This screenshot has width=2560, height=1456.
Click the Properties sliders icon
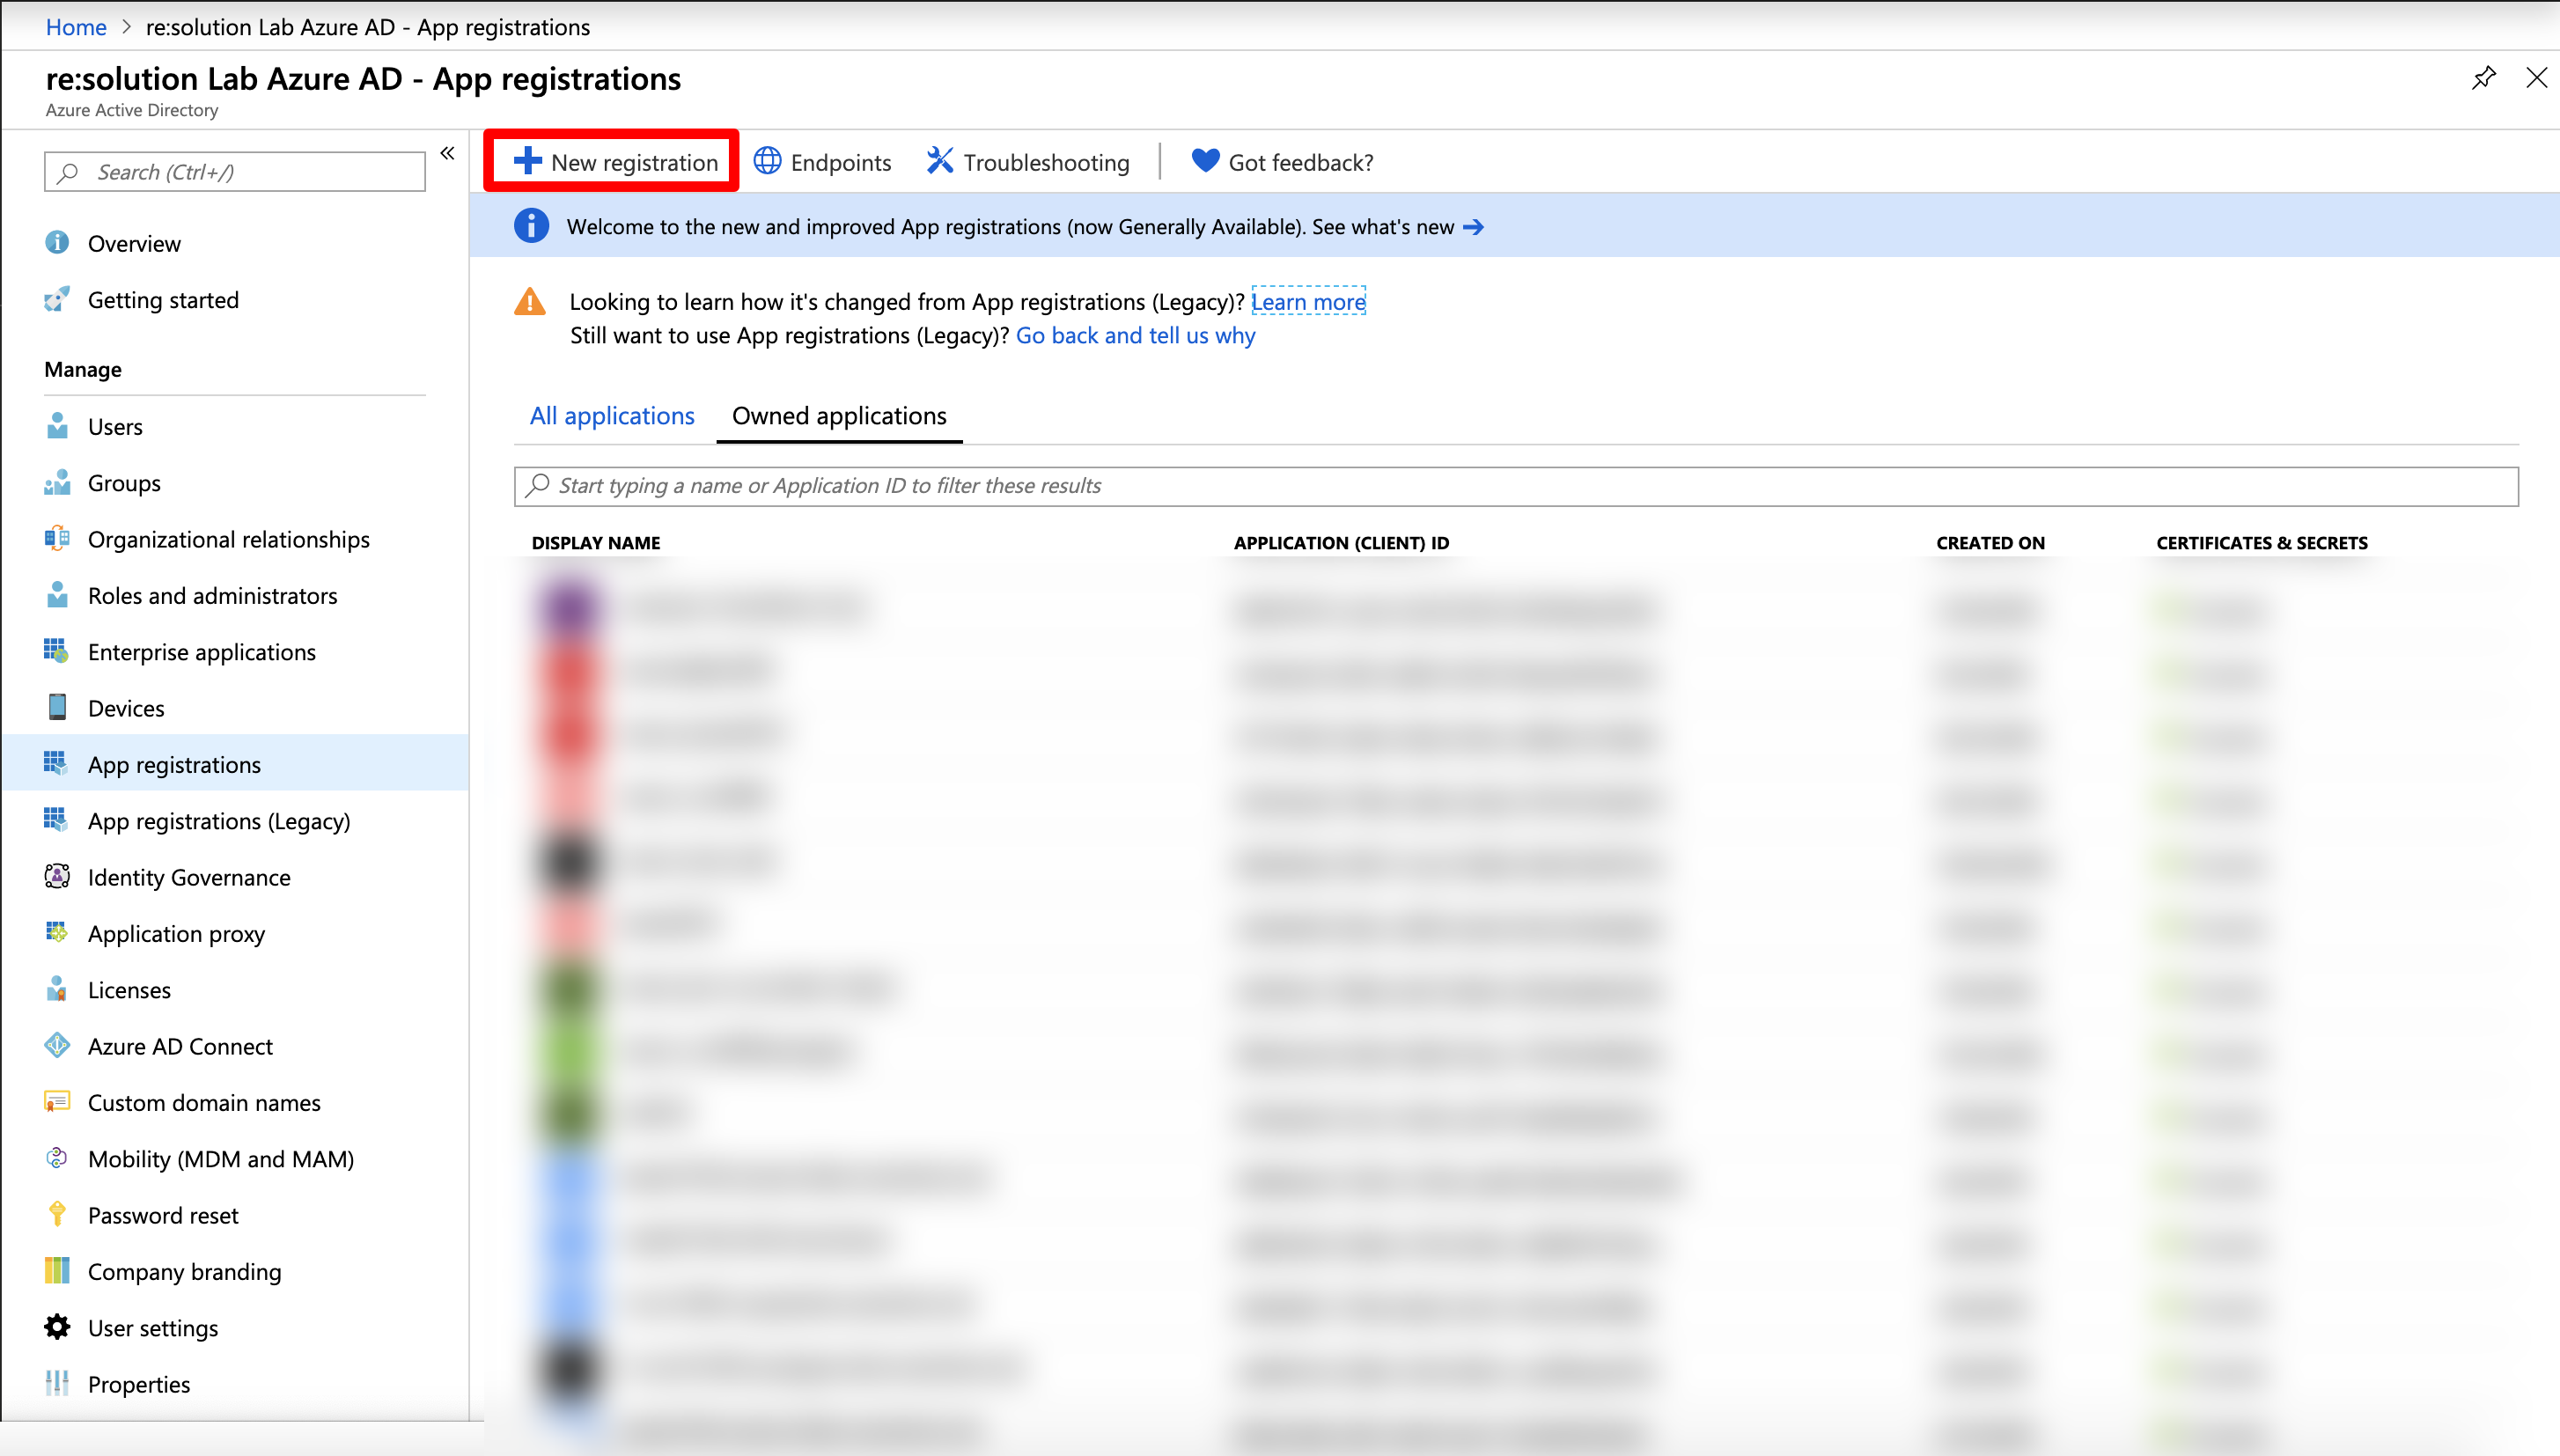coord(57,1383)
